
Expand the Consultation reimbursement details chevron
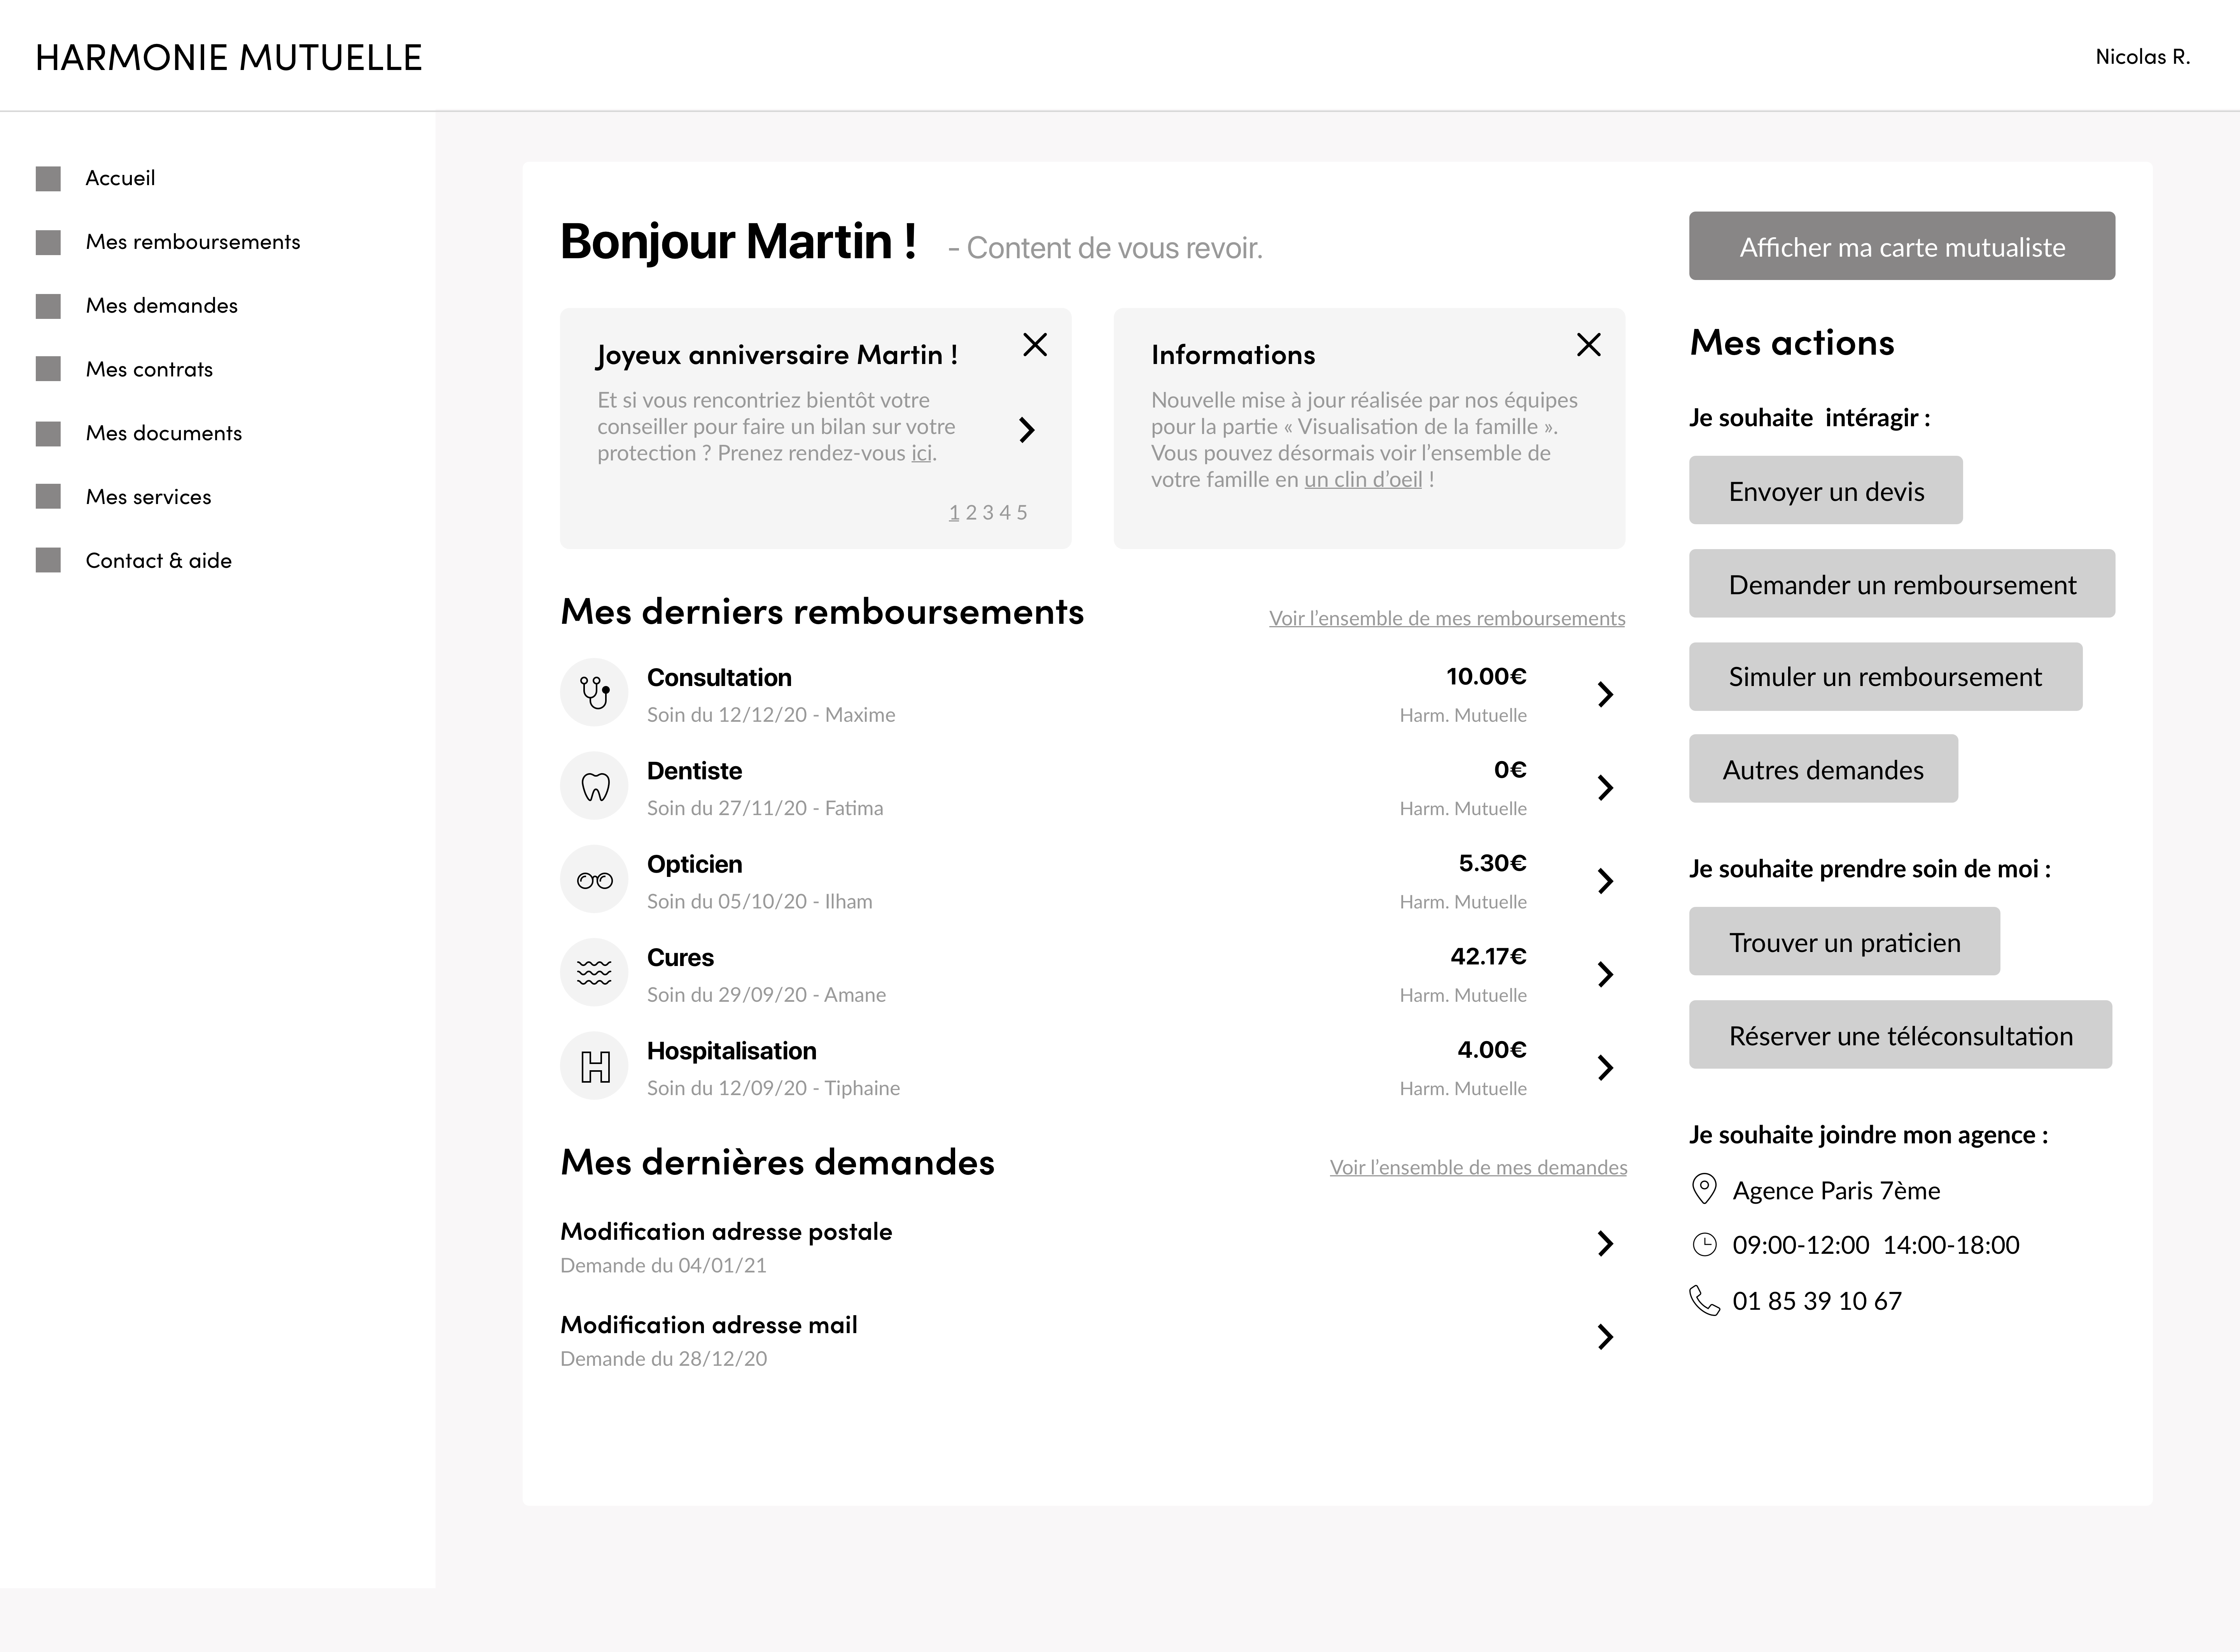tap(1605, 694)
